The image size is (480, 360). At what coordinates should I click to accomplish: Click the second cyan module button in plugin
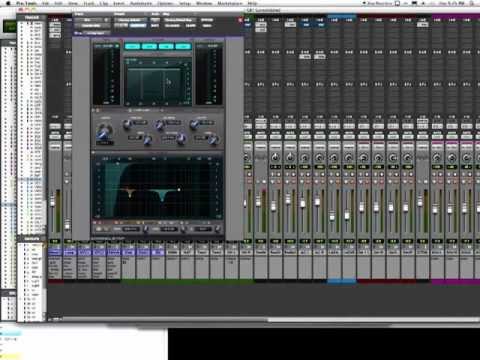click(x=149, y=46)
